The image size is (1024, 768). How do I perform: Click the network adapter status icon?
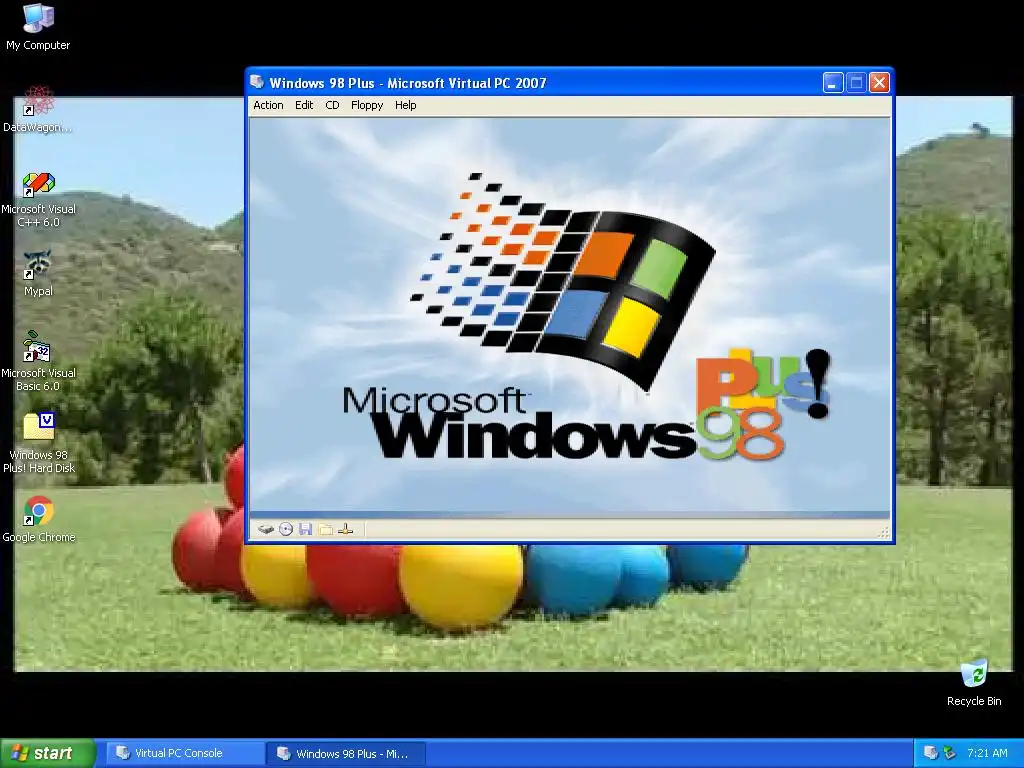point(346,529)
